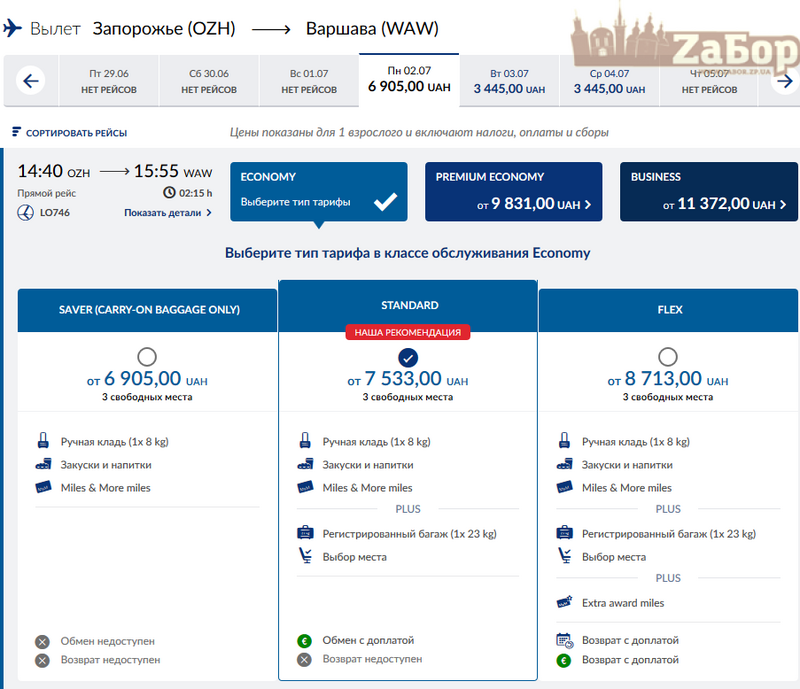The height and width of the screenshot is (689, 800).
Task: Switch to the Ср 04.07 date tab
Action: click(609, 81)
